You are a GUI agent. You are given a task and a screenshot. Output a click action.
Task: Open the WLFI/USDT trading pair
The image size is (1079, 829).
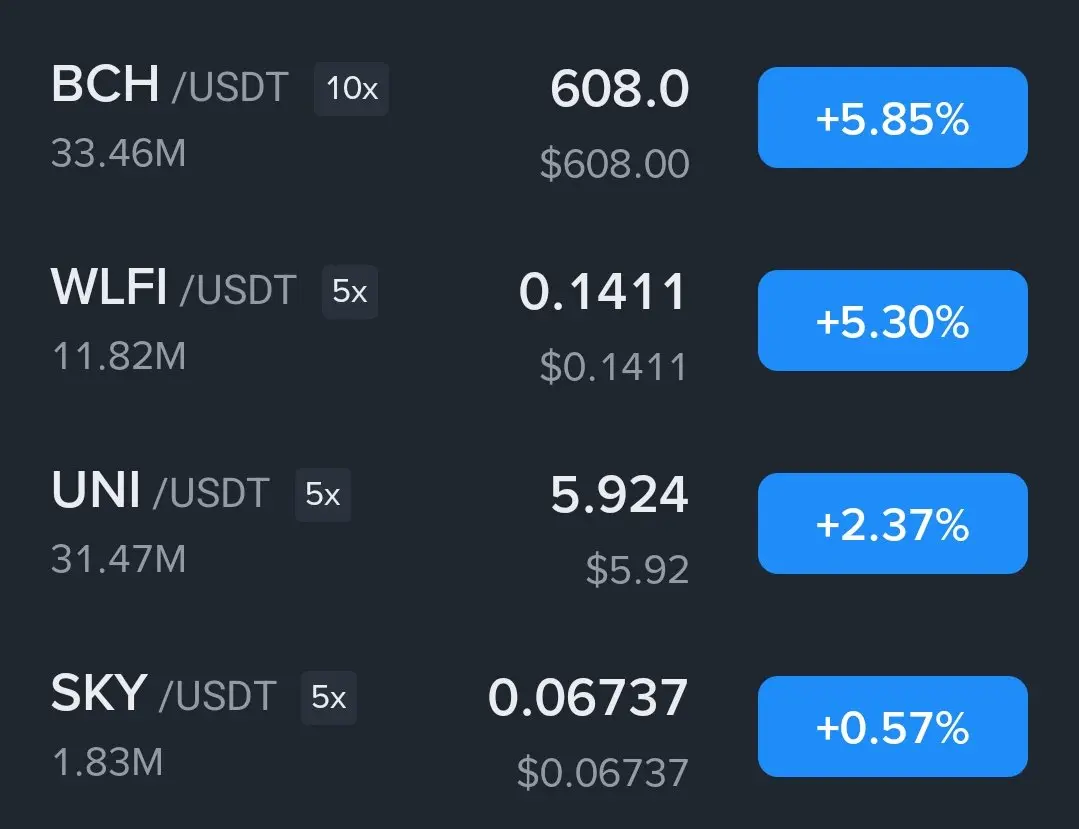pos(174,288)
